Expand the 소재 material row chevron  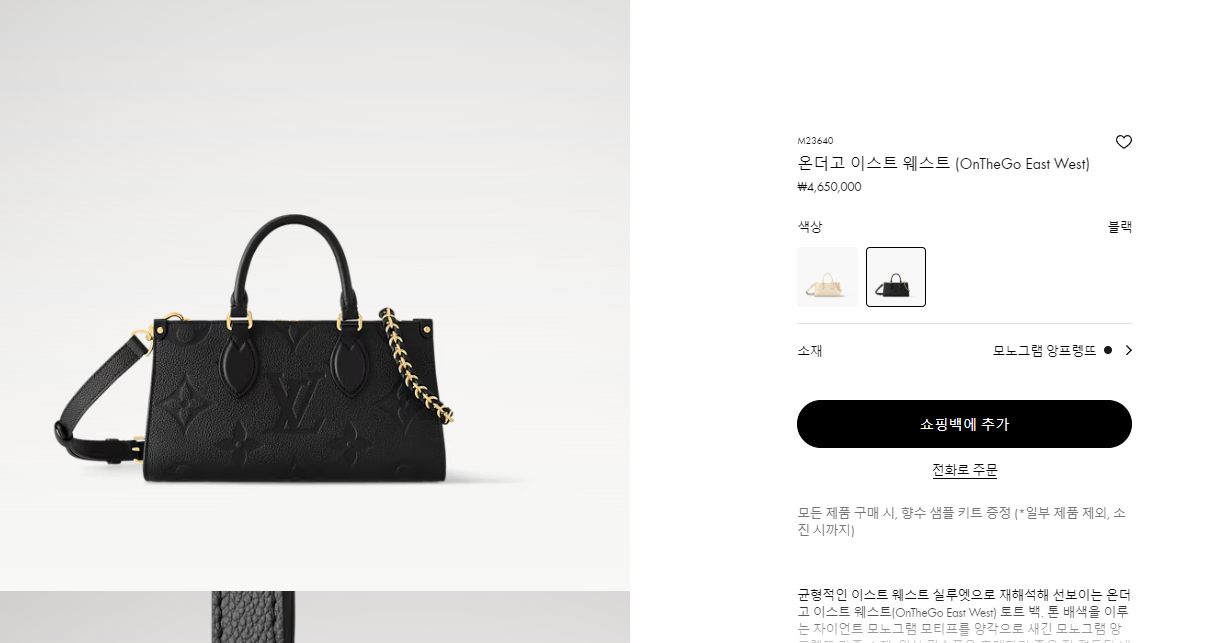(x=1129, y=350)
